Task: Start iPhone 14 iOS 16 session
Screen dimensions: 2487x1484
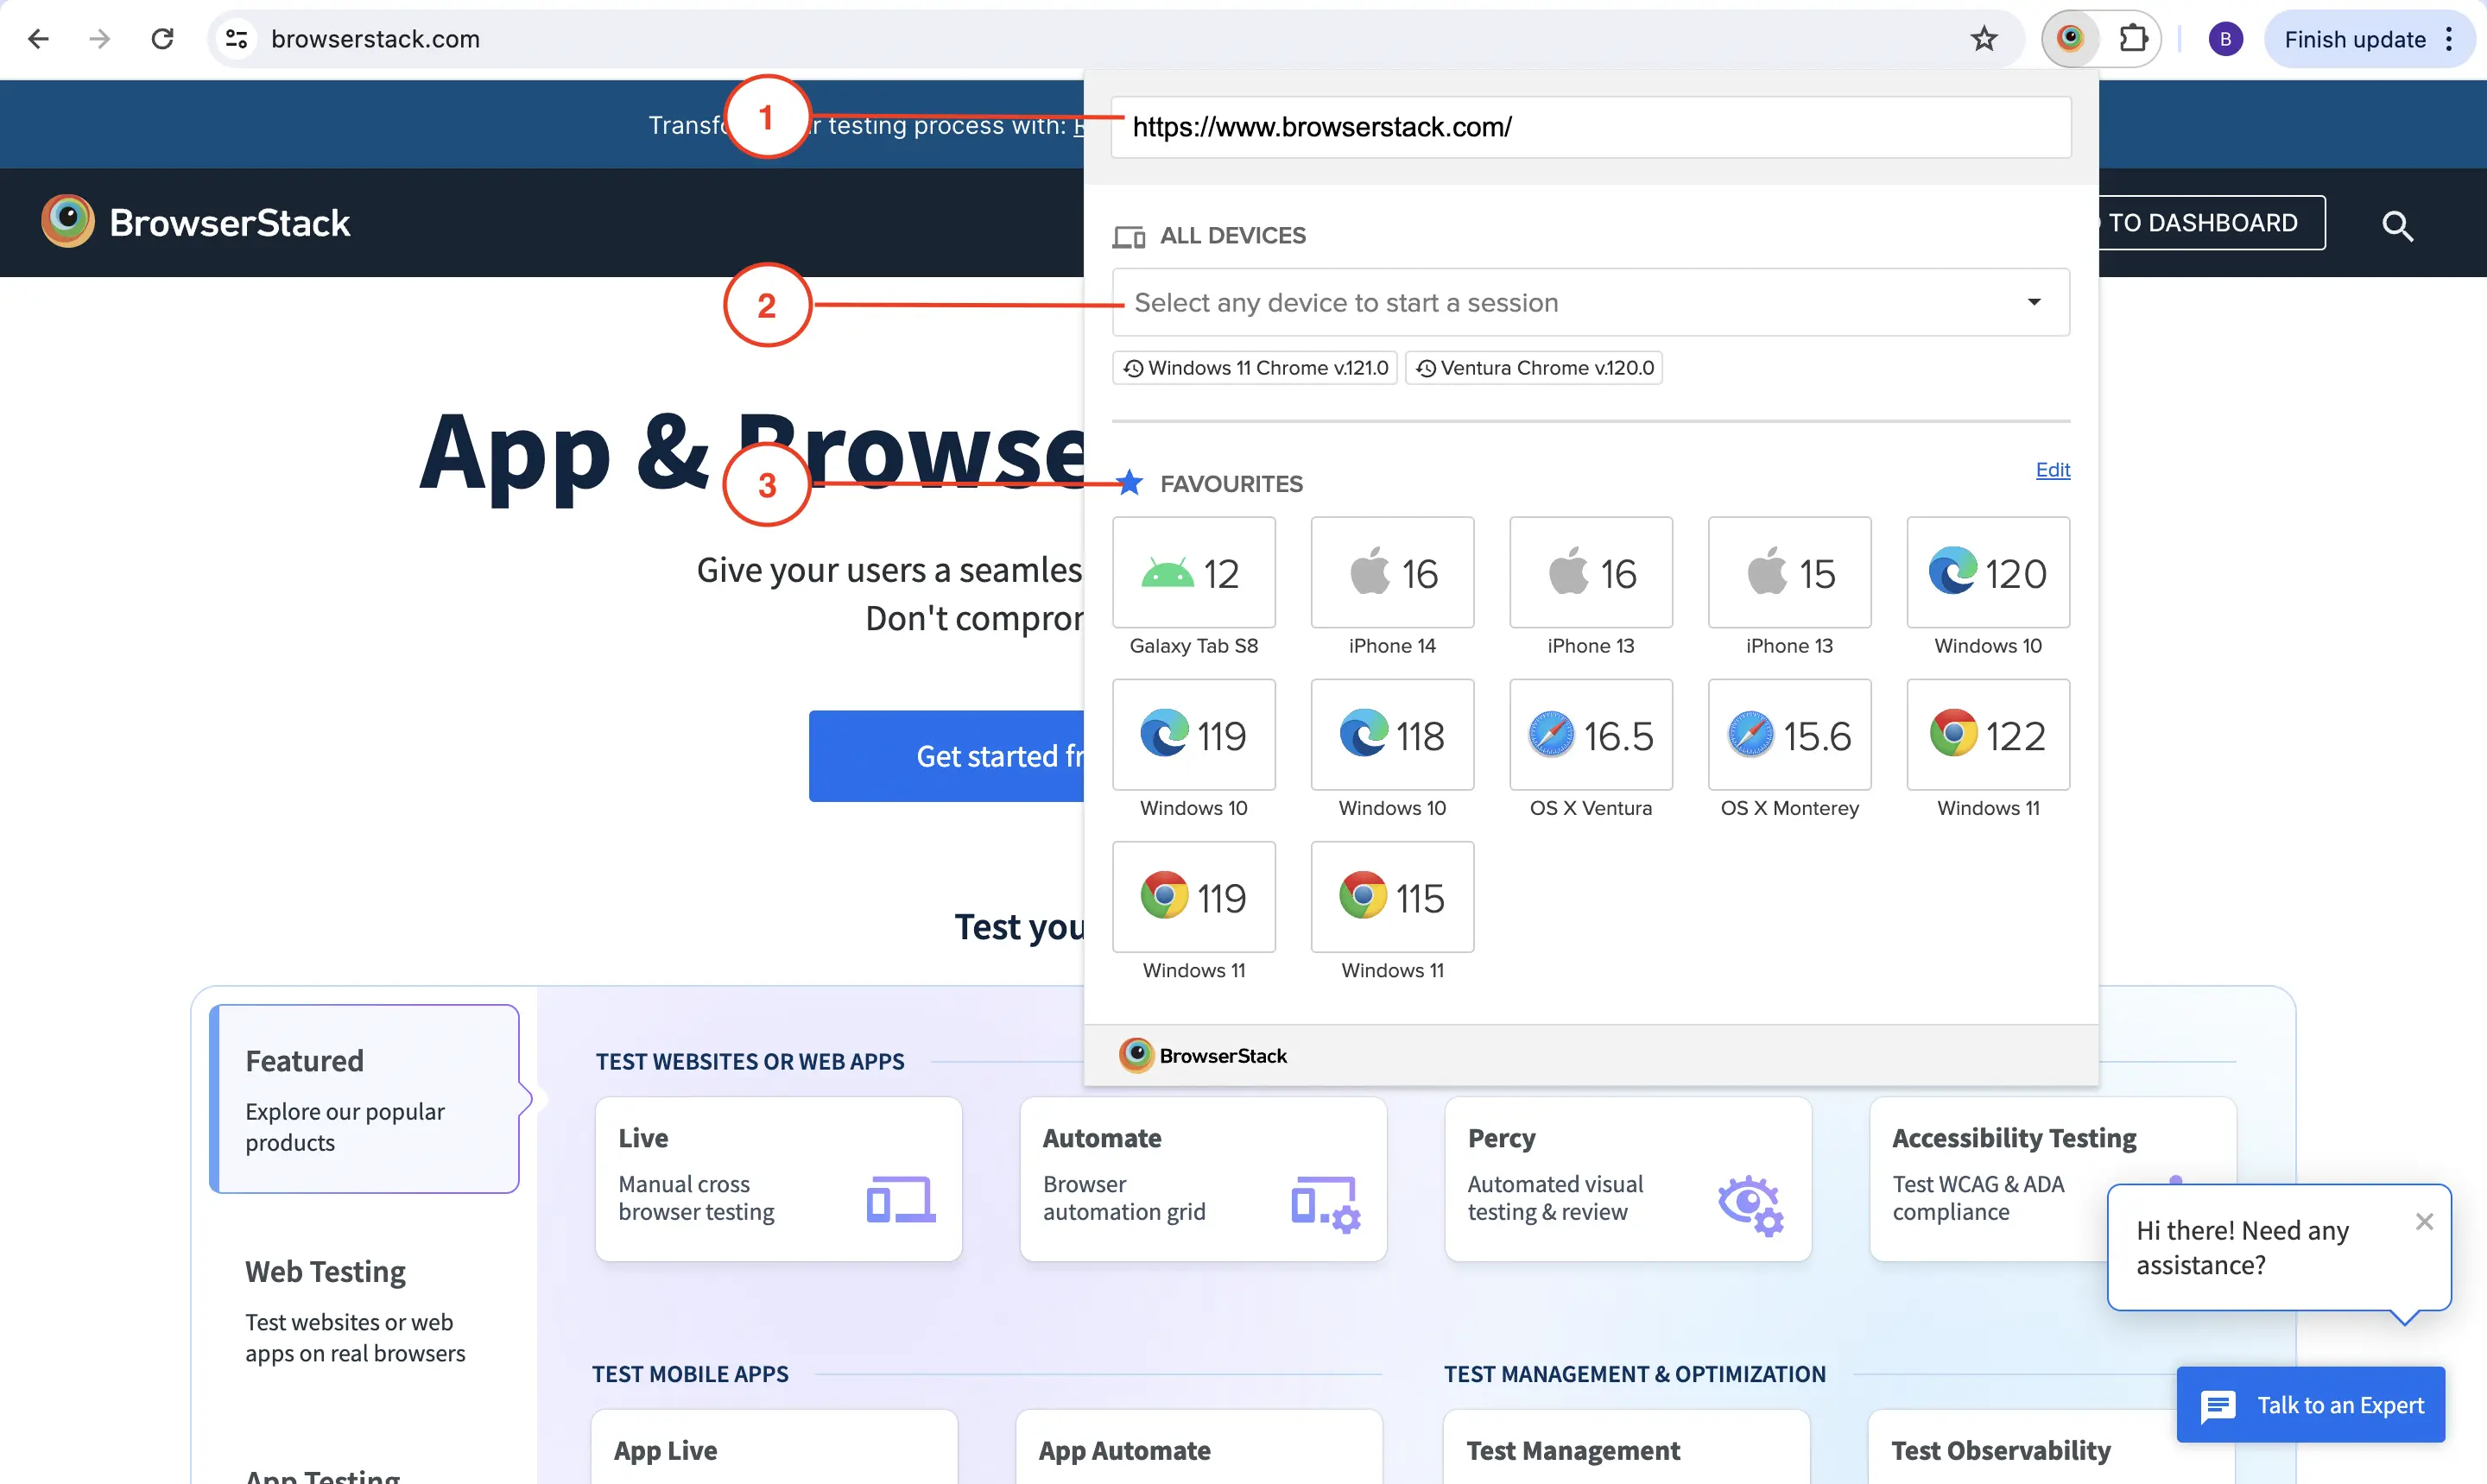Action: (1391, 573)
